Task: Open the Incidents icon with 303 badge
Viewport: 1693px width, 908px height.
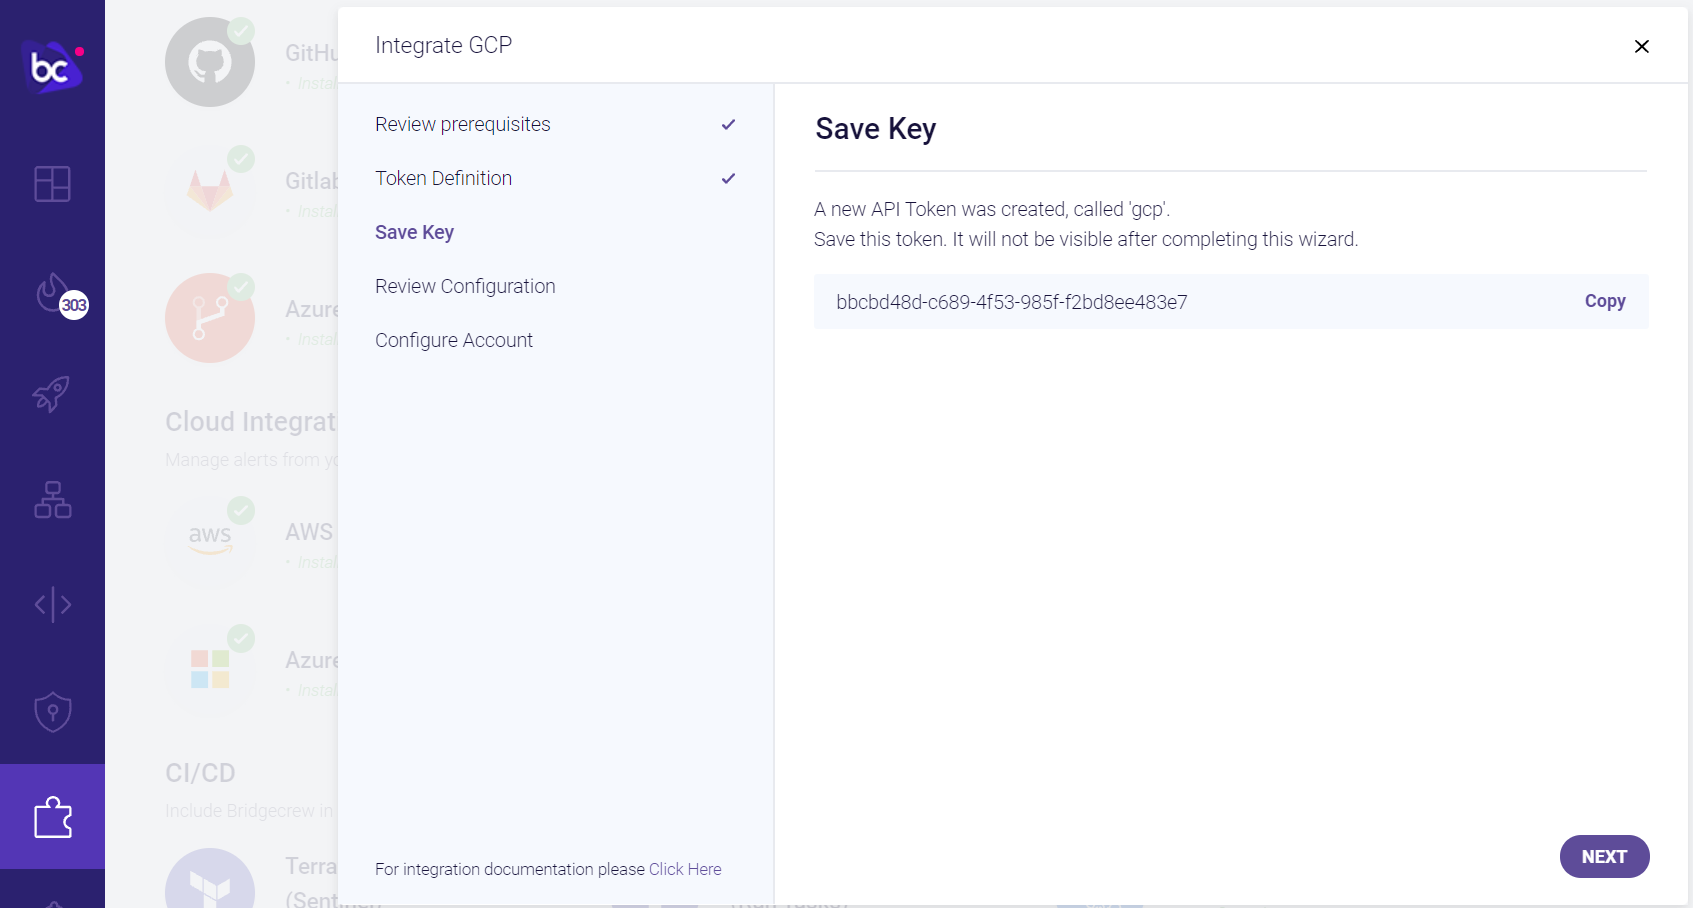Action: point(53,293)
